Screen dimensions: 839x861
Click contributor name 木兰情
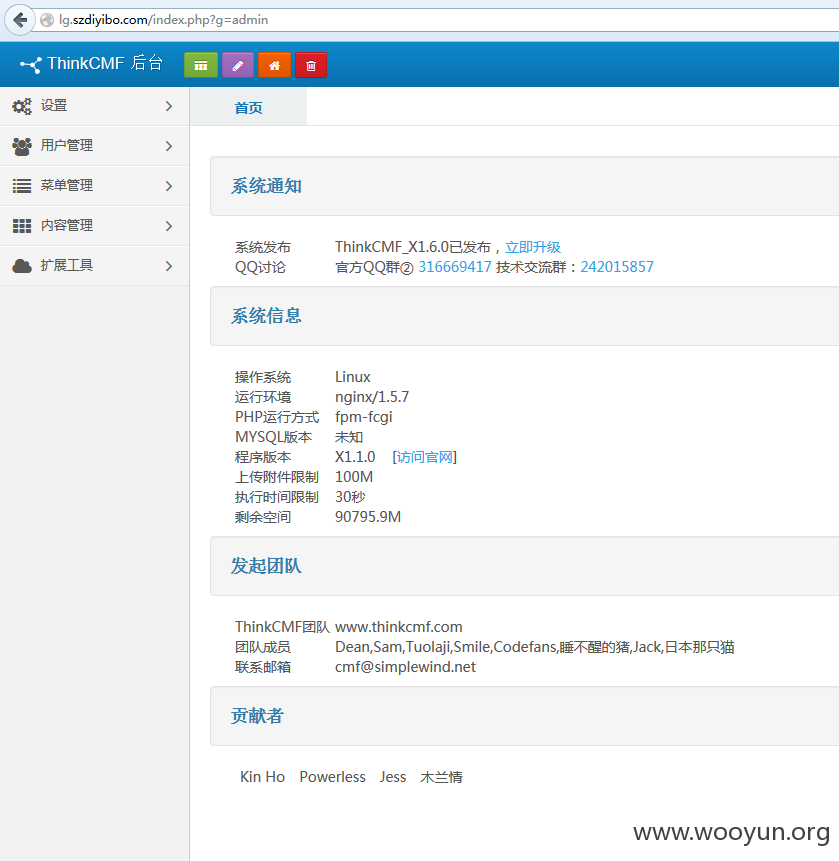pyautogui.click(x=441, y=777)
